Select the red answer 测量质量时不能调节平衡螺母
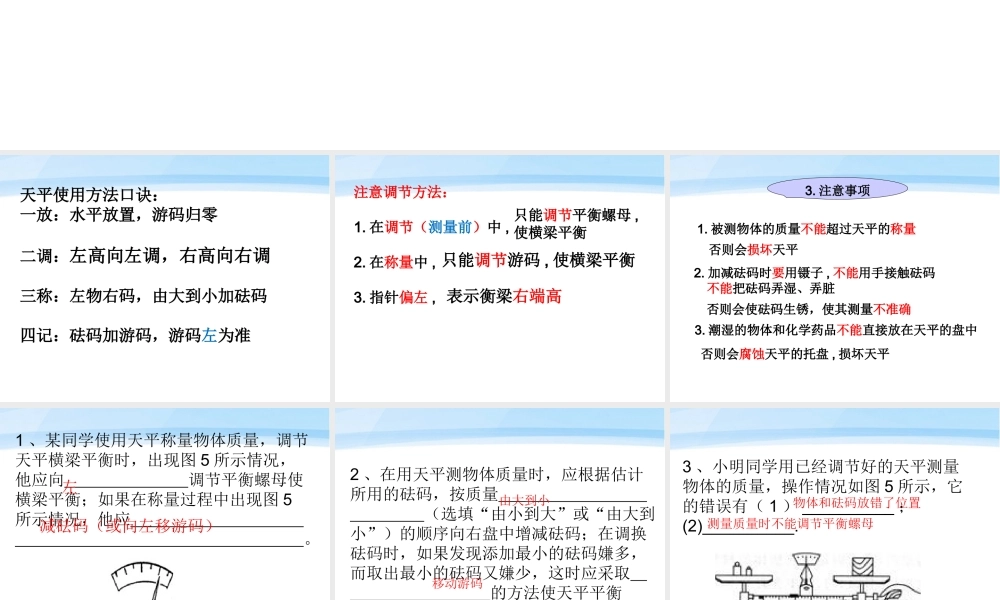The image size is (1000, 600). coord(790,524)
